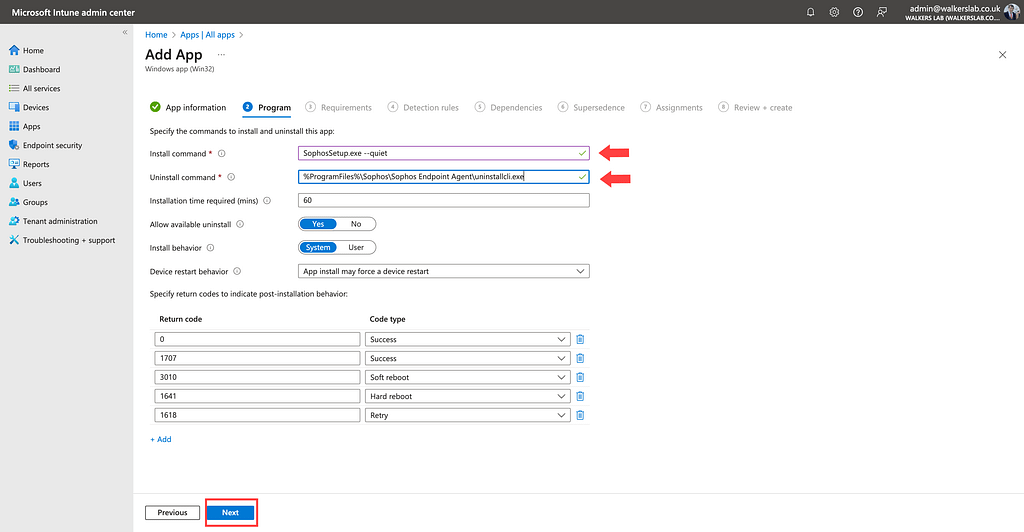Screen dimensions: 1024x532
Task: Set Install behavior to User
Action: [356, 247]
